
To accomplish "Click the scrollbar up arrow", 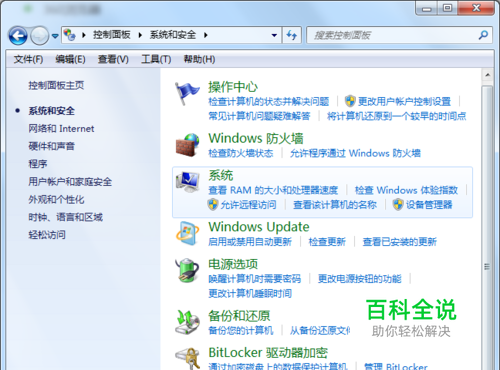I will point(488,75).
